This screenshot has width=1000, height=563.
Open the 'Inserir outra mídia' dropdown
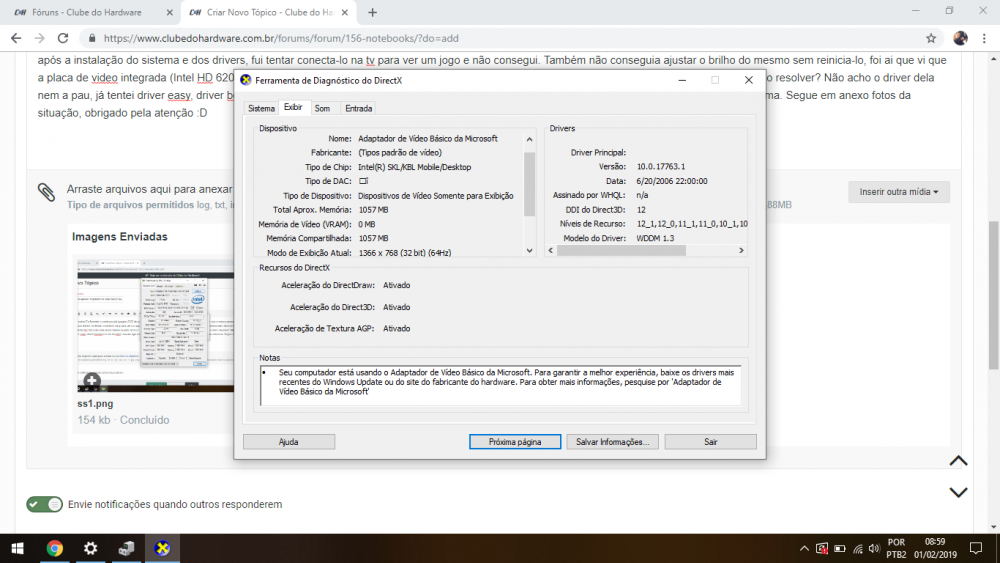click(898, 192)
